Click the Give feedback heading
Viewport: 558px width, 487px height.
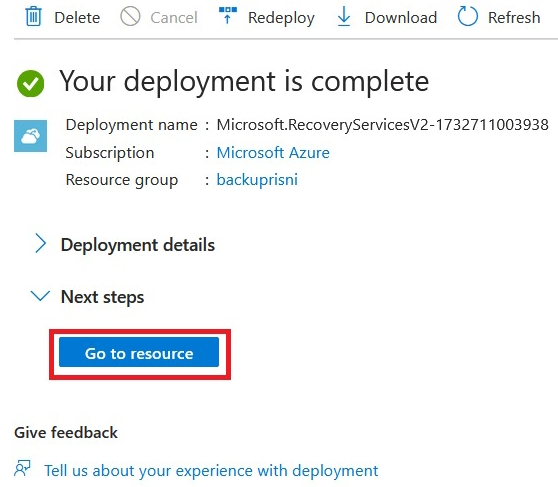coord(66,433)
